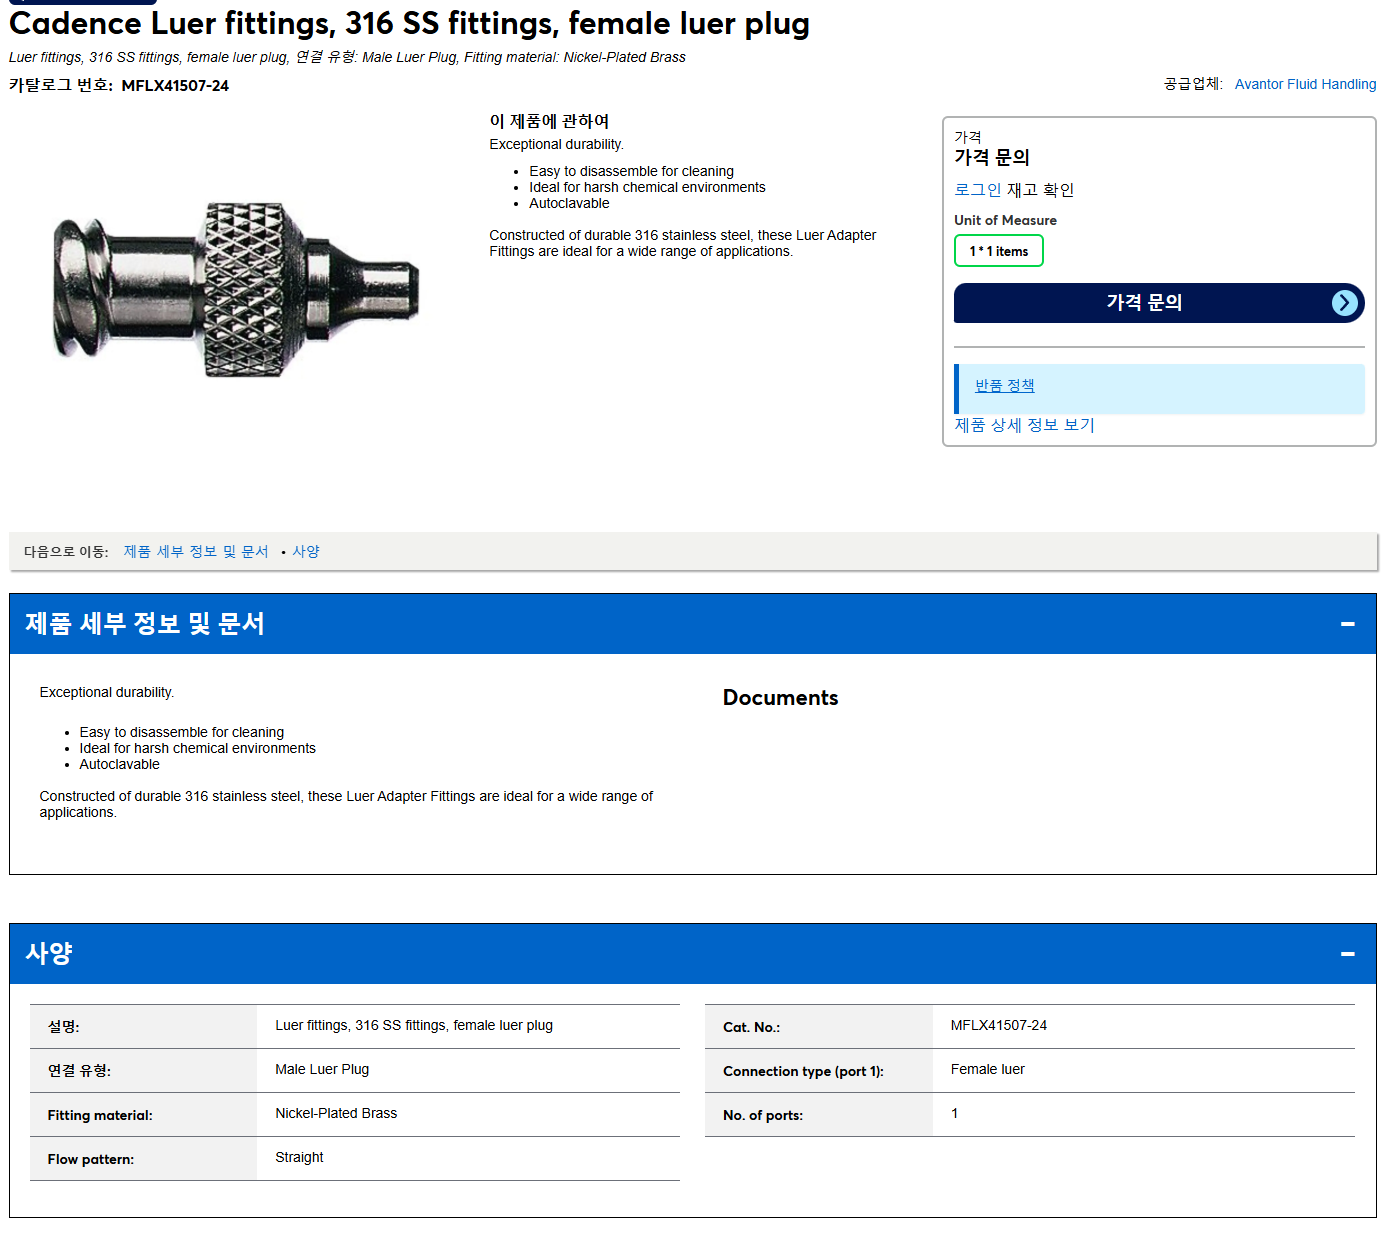Click the arrow icon on 가격 문의 button
The height and width of the screenshot is (1238, 1384).
tap(1345, 303)
